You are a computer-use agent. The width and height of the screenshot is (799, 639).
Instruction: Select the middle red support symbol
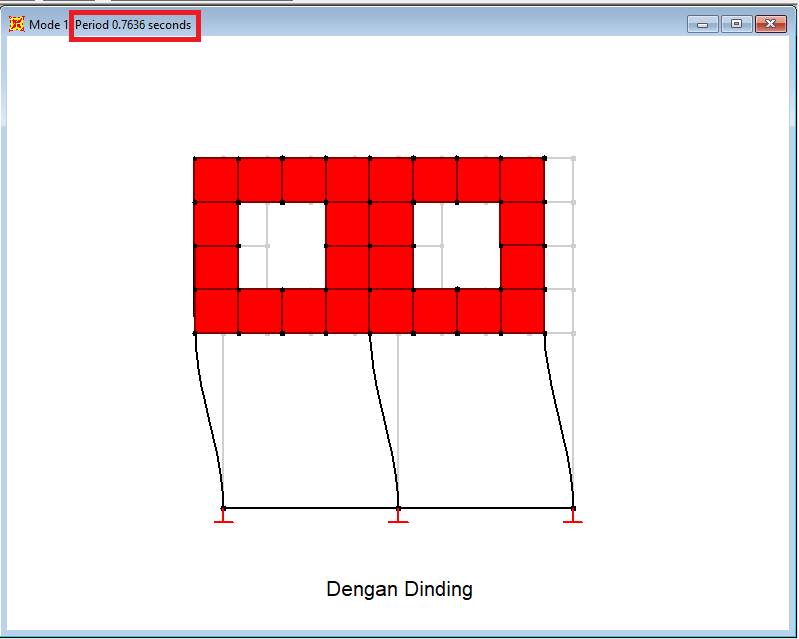tap(398, 517)
